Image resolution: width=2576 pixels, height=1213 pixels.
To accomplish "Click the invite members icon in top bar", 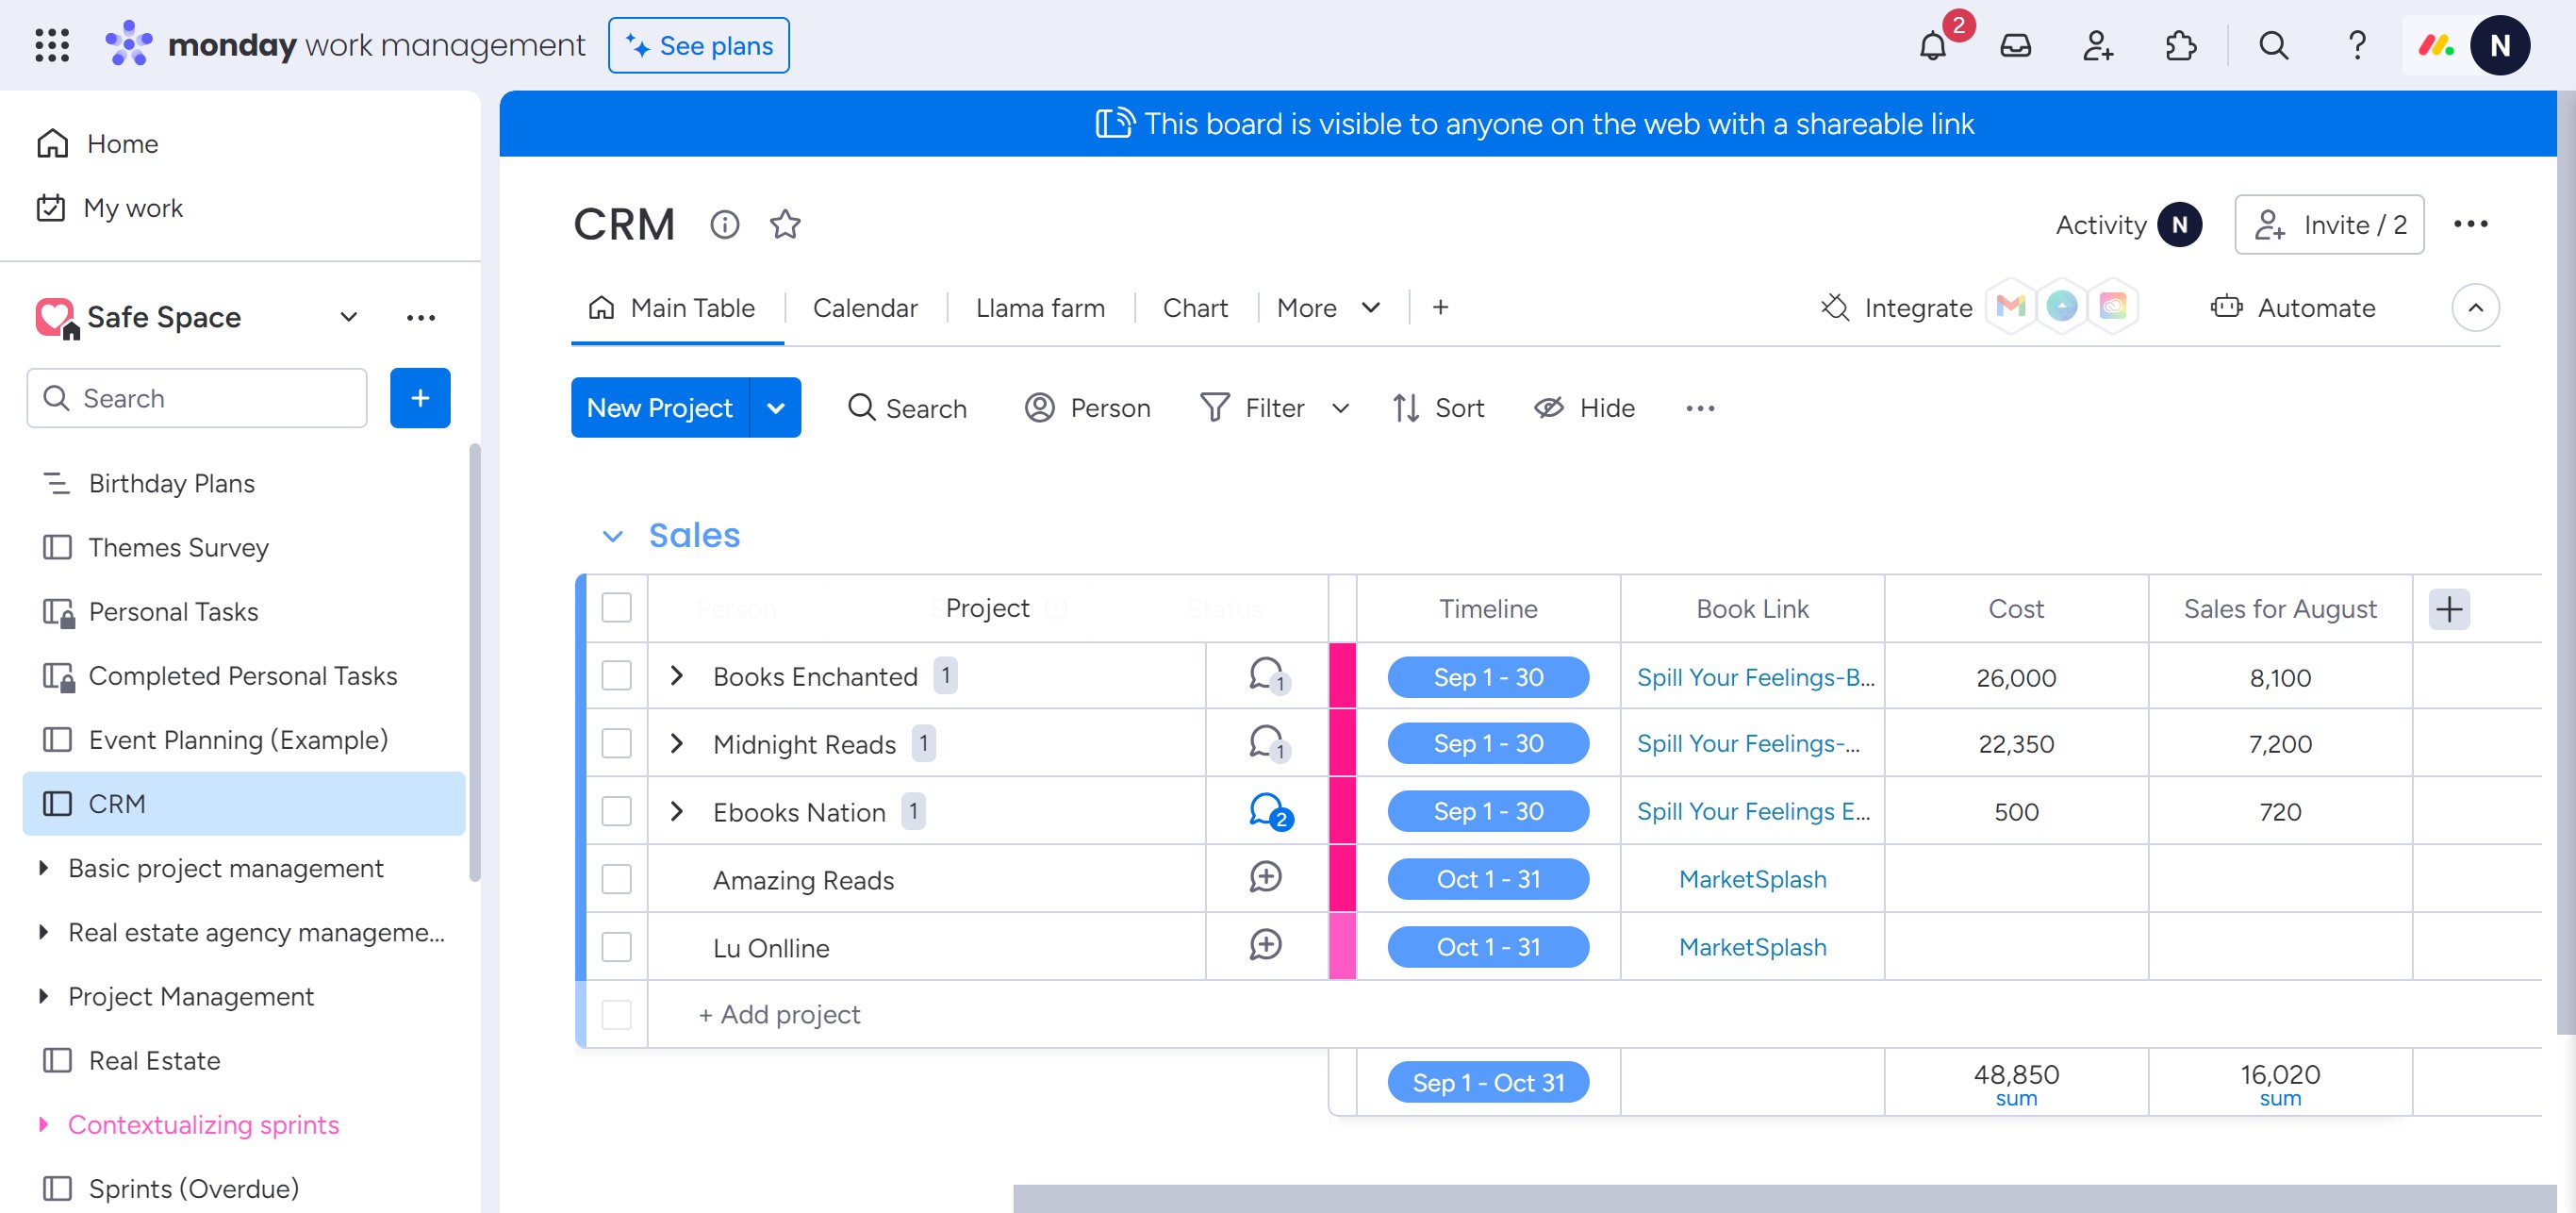I will coord(2097,46).
